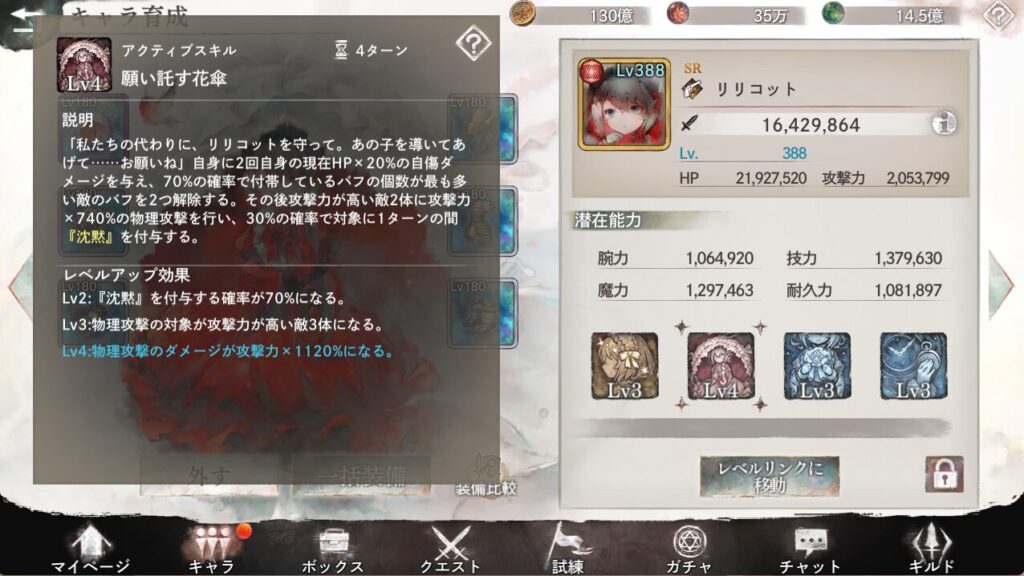This screenshot has height=576, width=1024.
Task: Click the レベルリンクに移動 button
Action: [770, 477]
